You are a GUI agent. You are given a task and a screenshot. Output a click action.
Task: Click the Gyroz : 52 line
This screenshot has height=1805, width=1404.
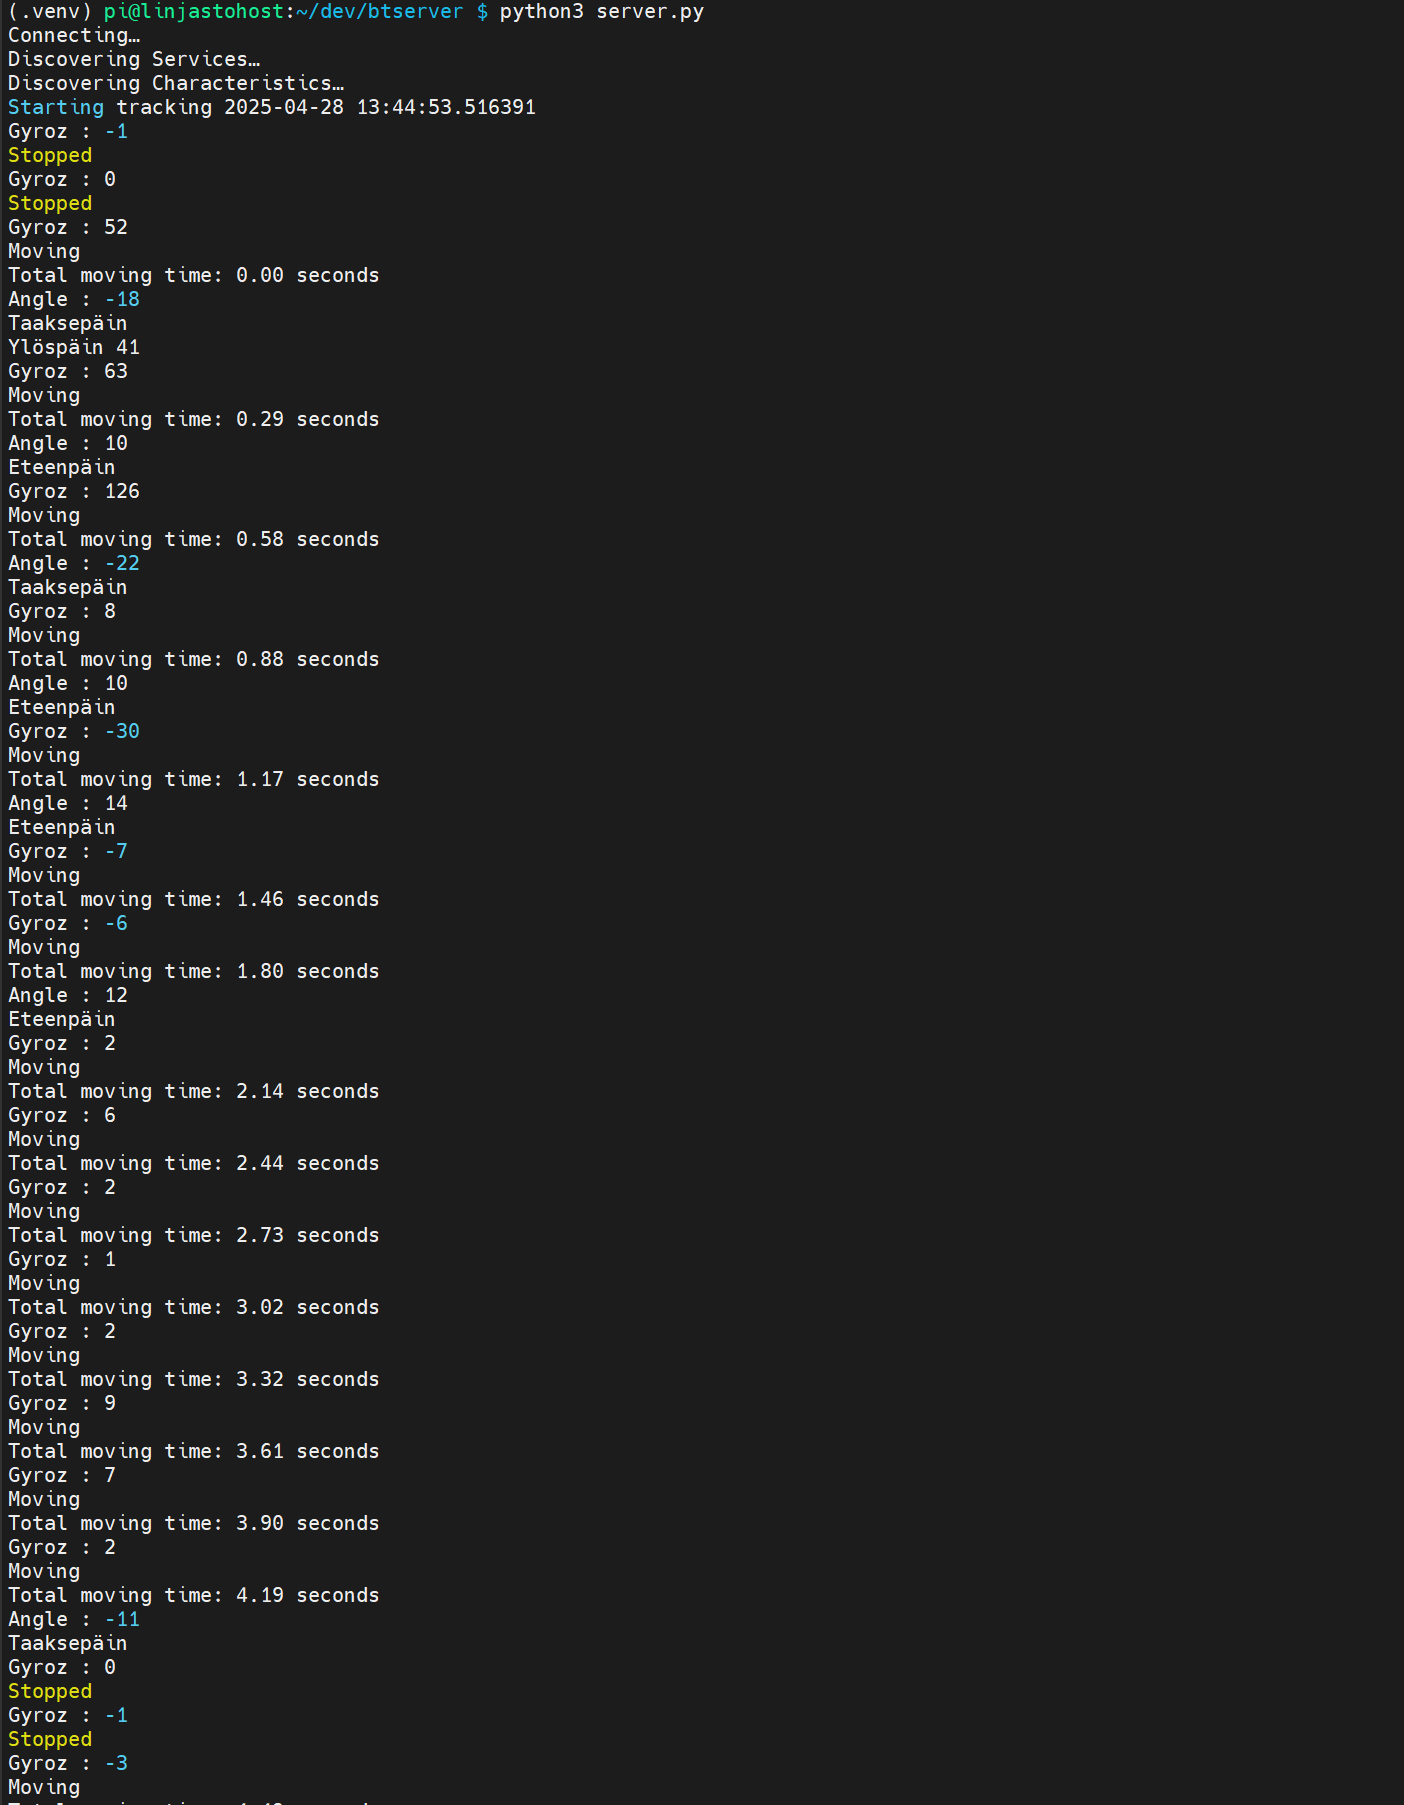[68, 228]
